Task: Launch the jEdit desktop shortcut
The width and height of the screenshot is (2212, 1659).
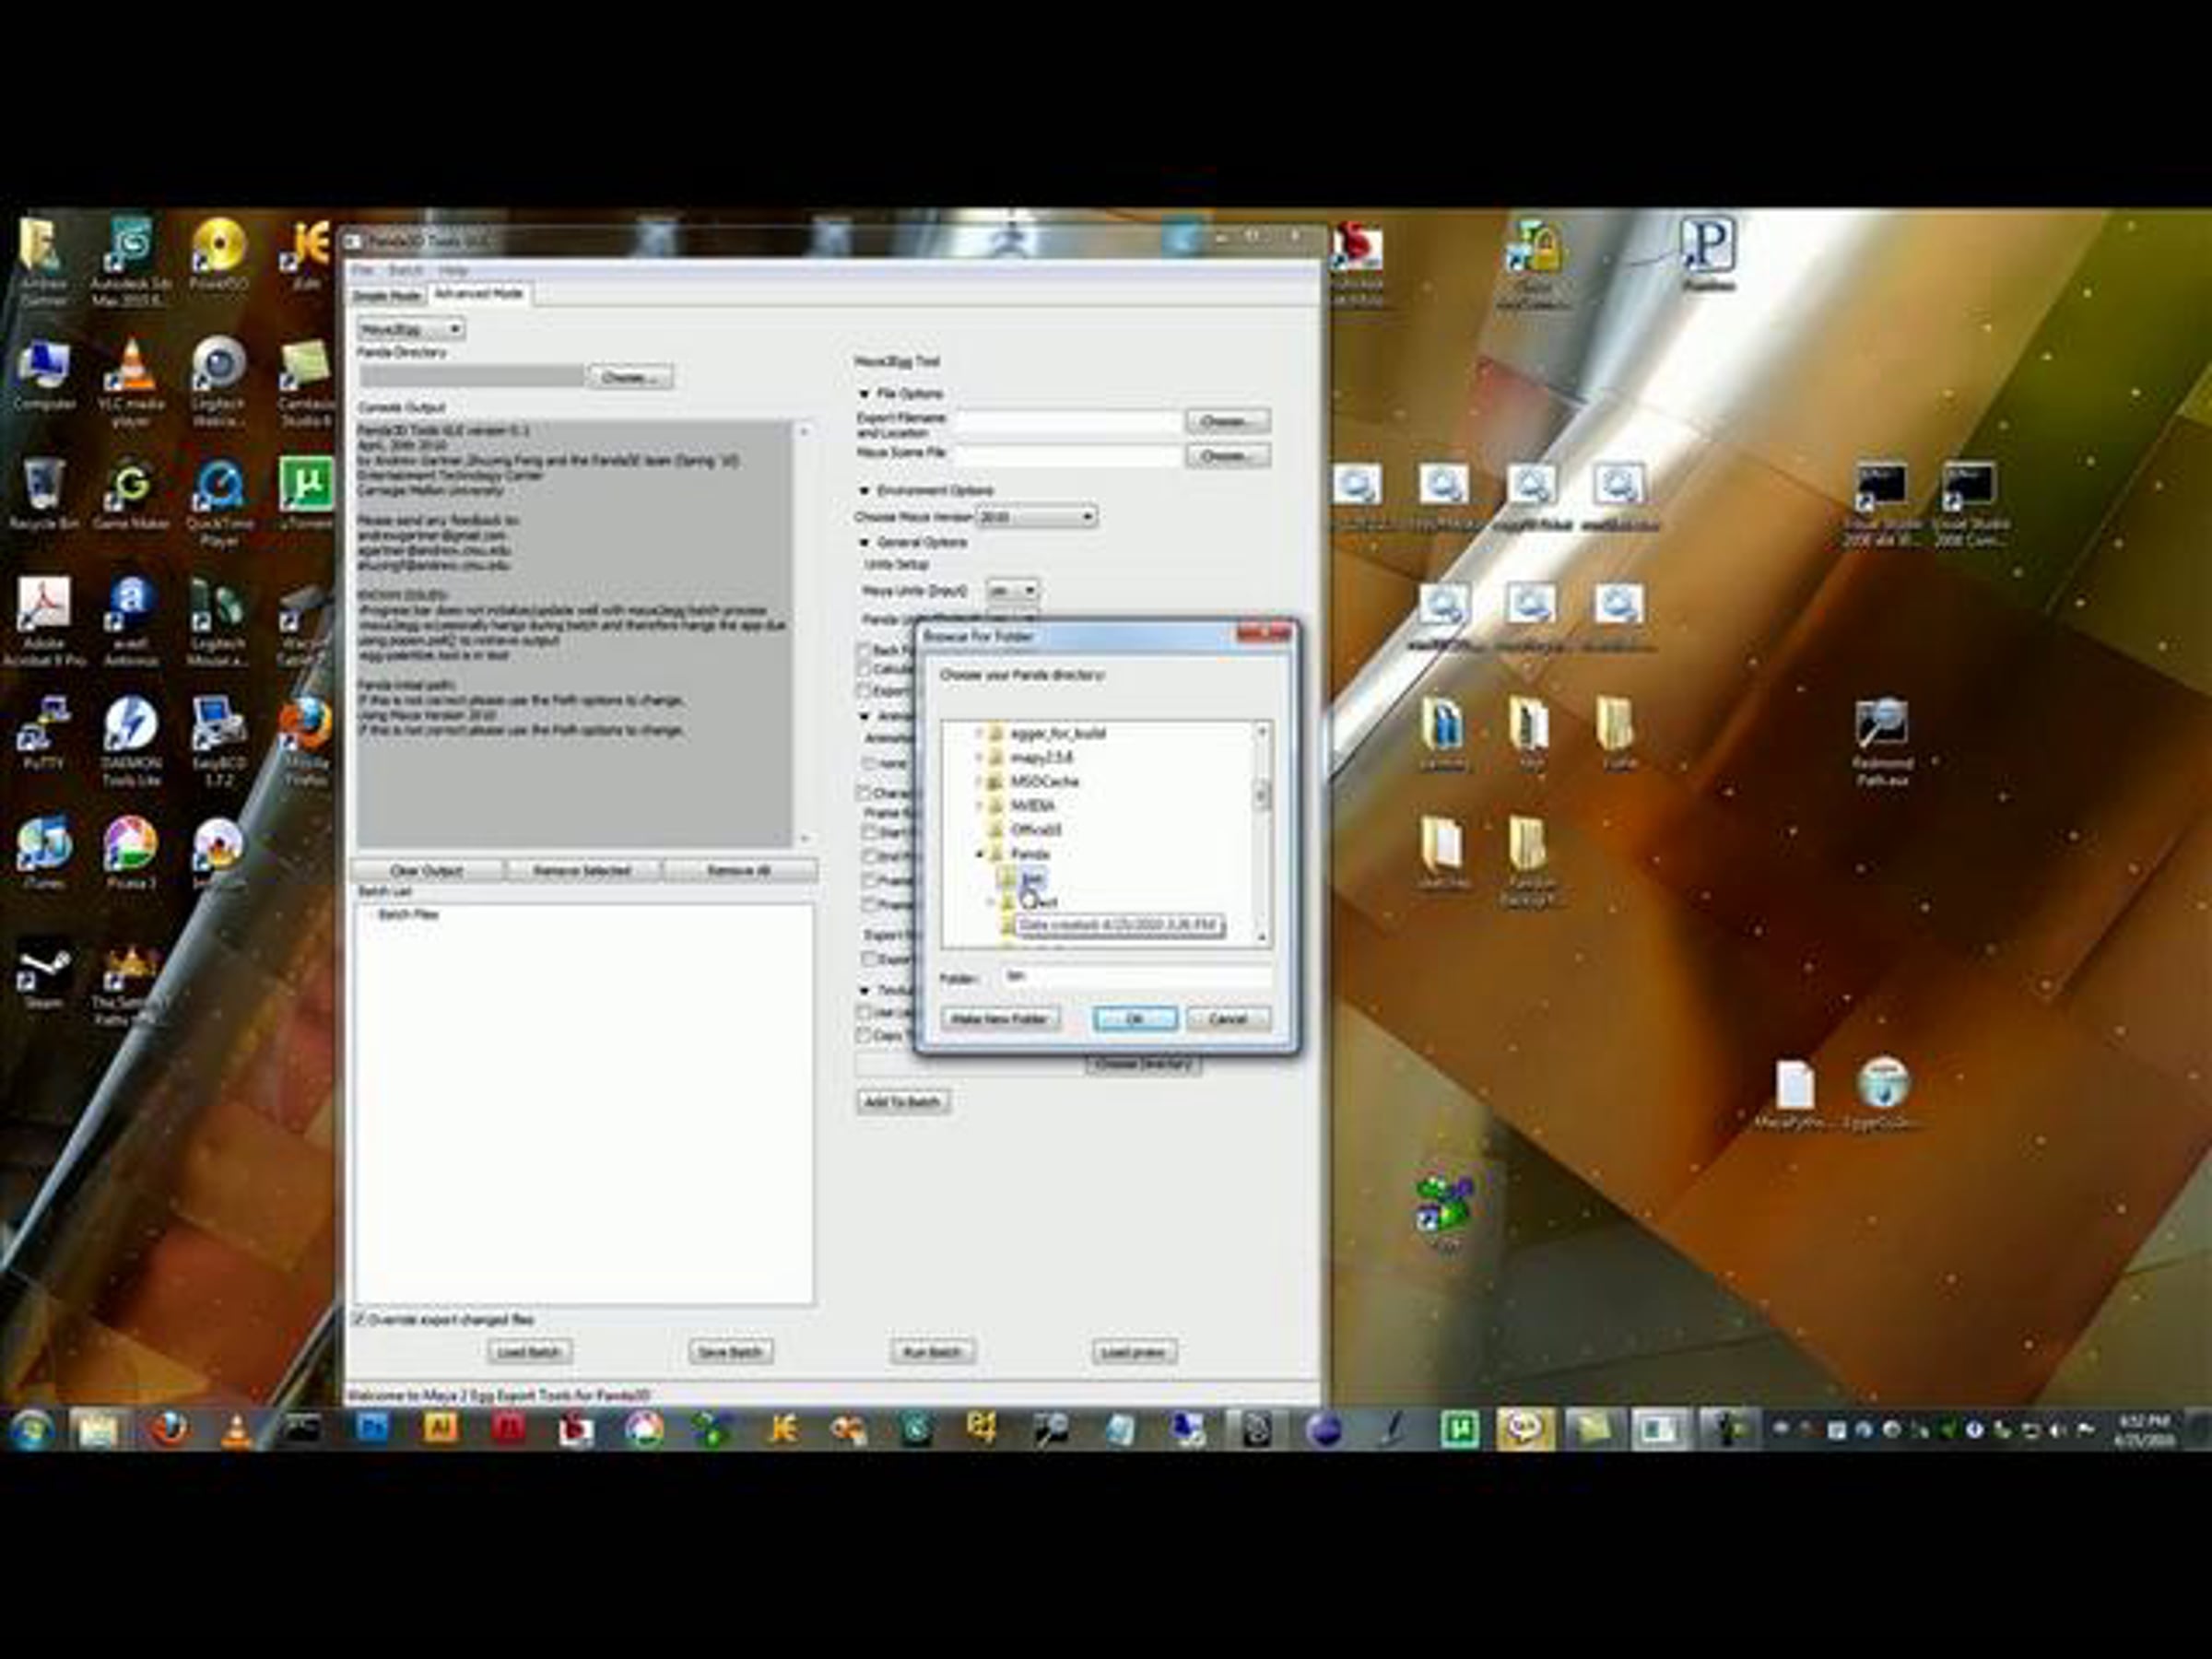Action: tap(306, 253)
